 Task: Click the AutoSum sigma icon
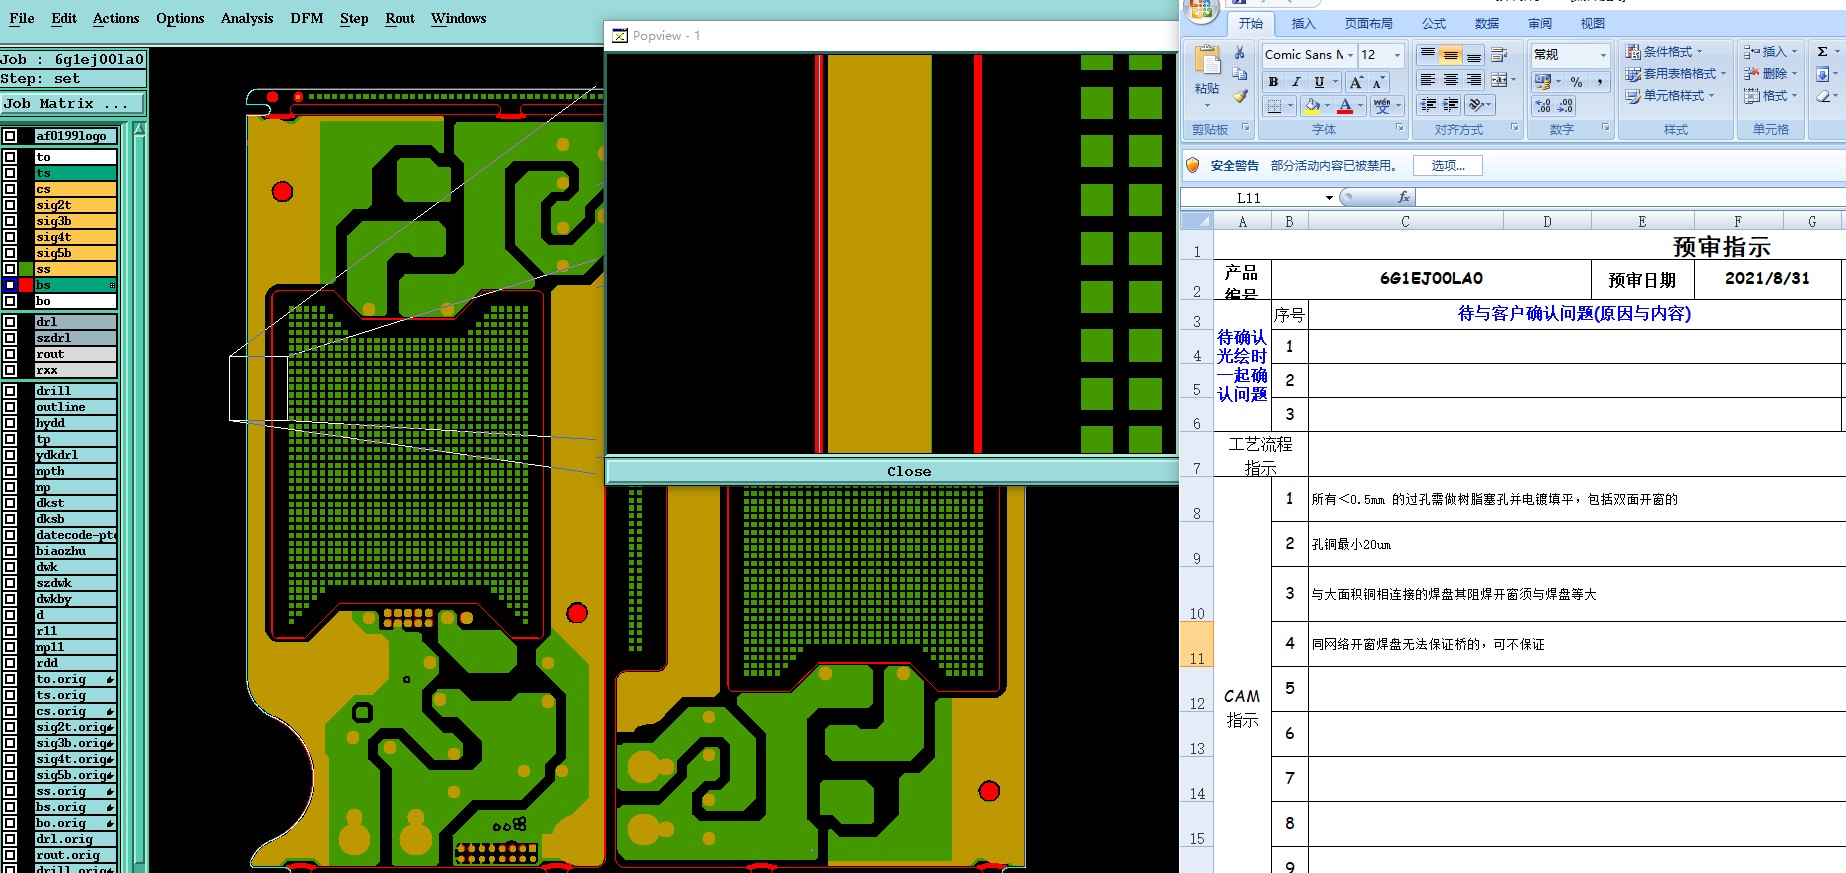(x=1822, y=52)
